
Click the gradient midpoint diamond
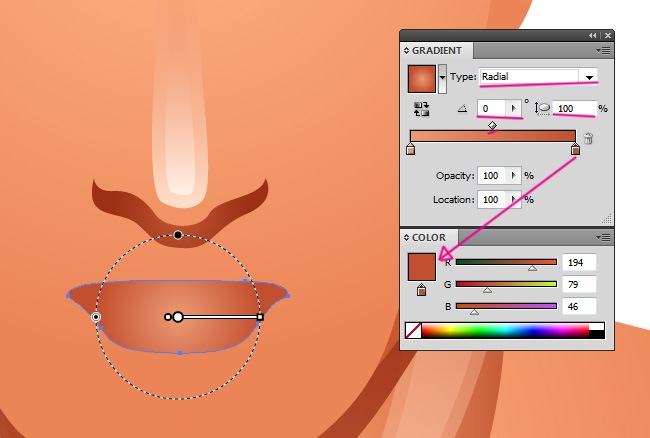[x=492, y=125]
